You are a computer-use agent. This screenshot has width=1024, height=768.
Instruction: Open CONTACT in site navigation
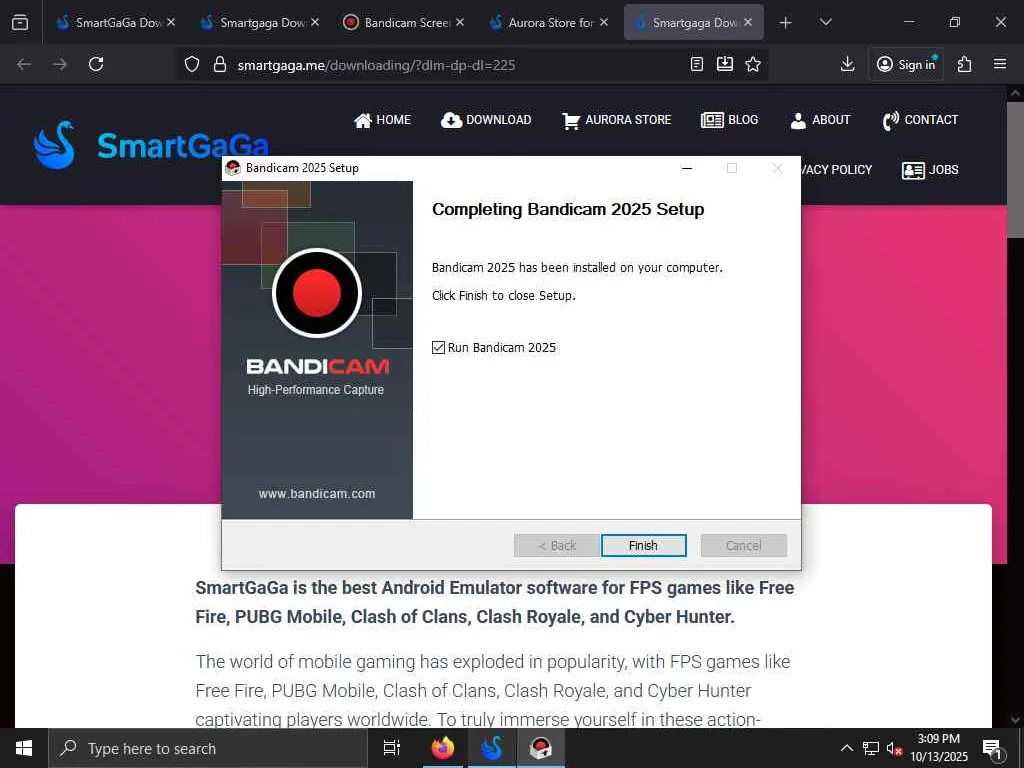tap(920, 120)
